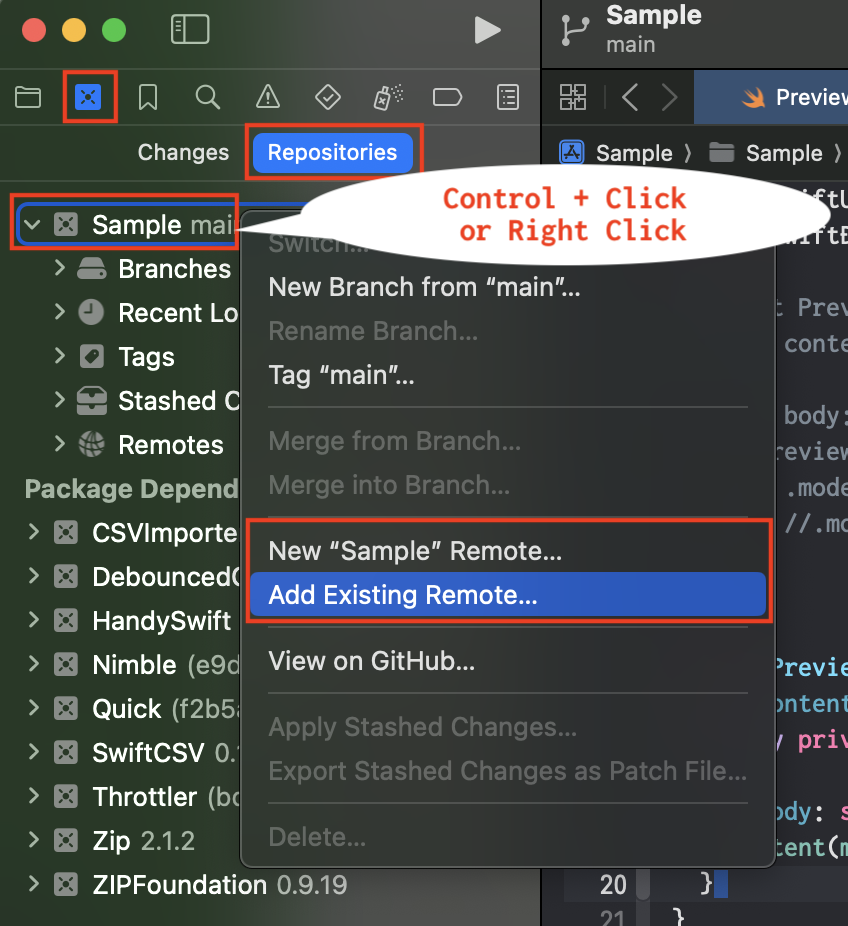Click the Remotes globe icon

click(92, 444)
